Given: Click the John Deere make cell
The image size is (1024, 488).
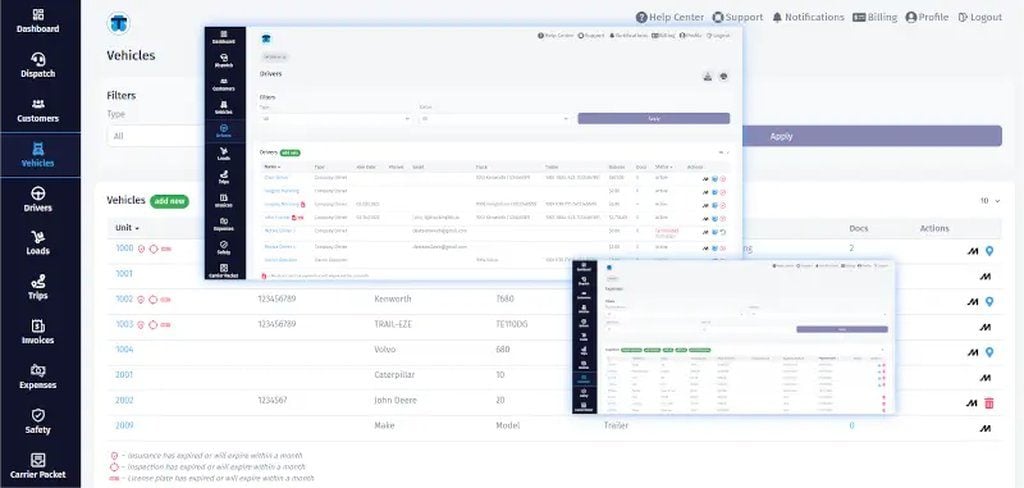Looking at the screenshot, I should (x=395, y=400).
